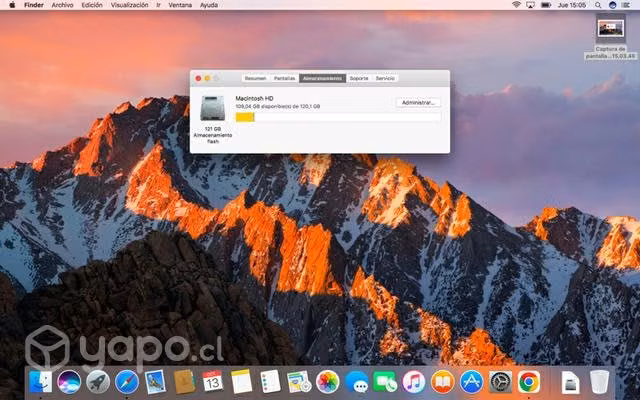Viewport: 640px width, 400px height.
Task: Open the Ayuda menu
Action: pos(209,5)
